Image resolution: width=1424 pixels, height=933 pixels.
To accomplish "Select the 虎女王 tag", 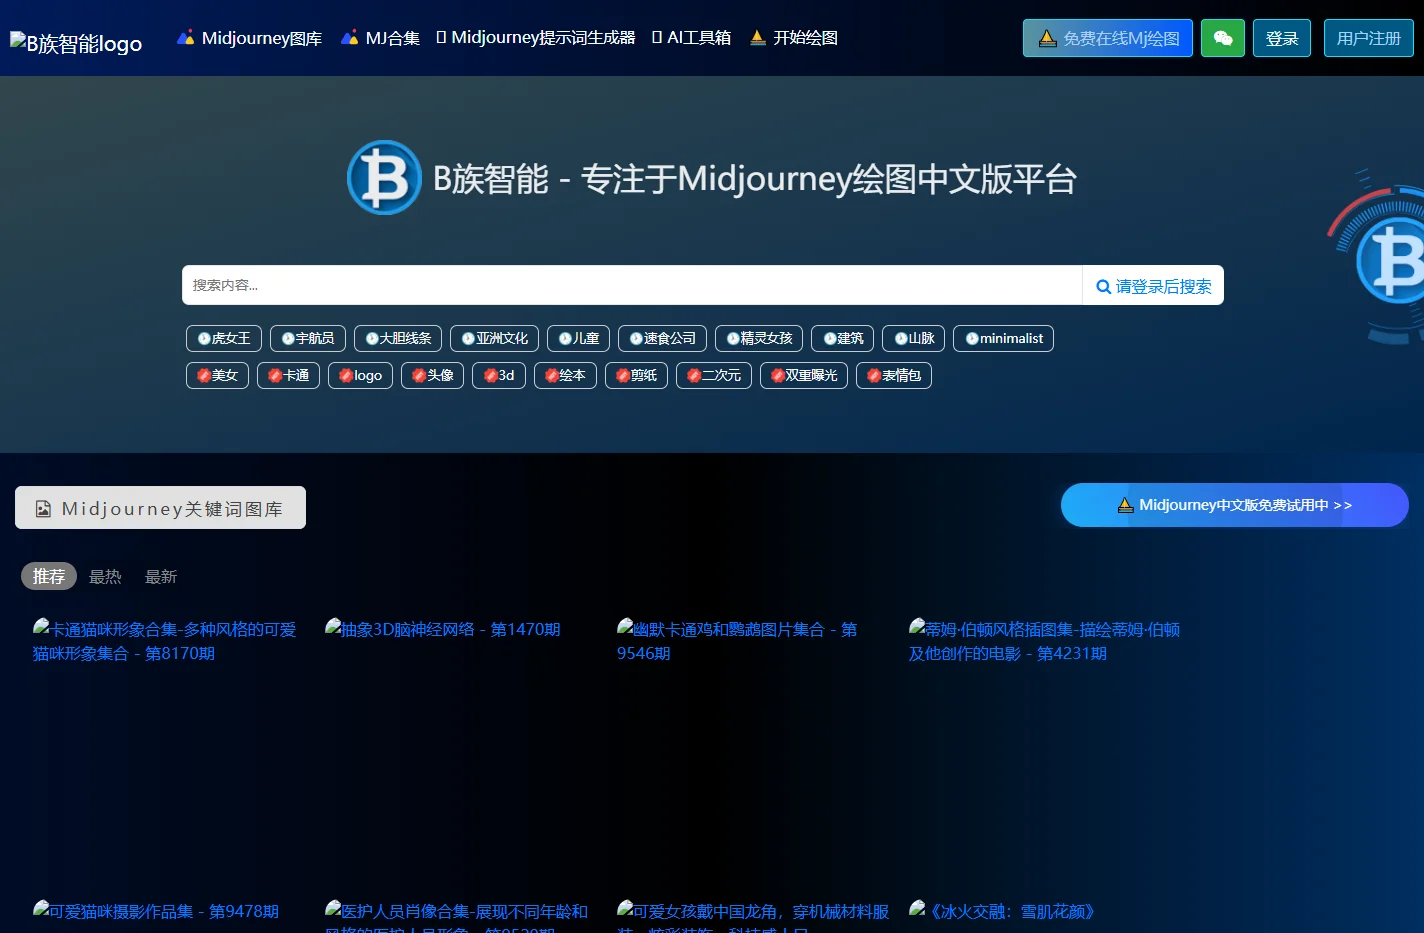I will coord(224,338).
